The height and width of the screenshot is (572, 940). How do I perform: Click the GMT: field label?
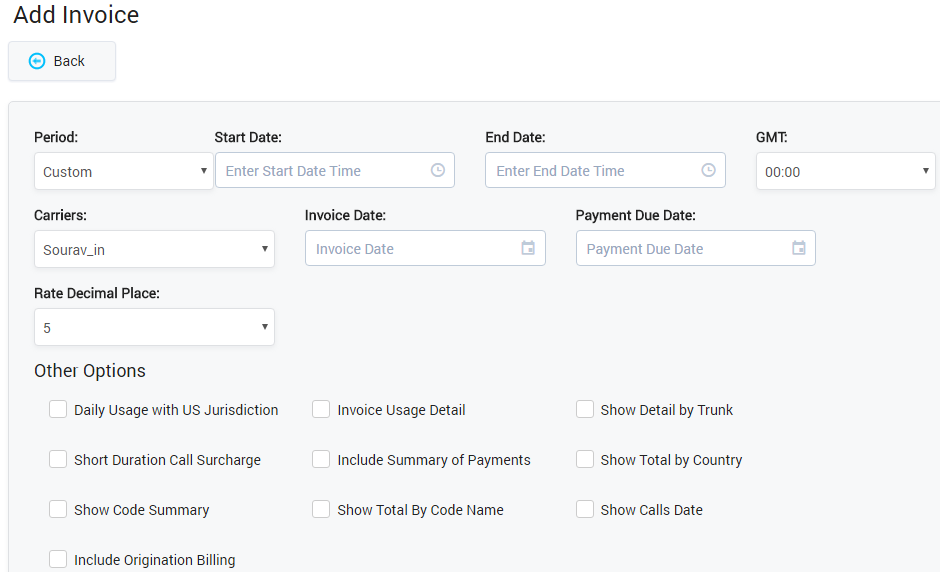[772, 137]
